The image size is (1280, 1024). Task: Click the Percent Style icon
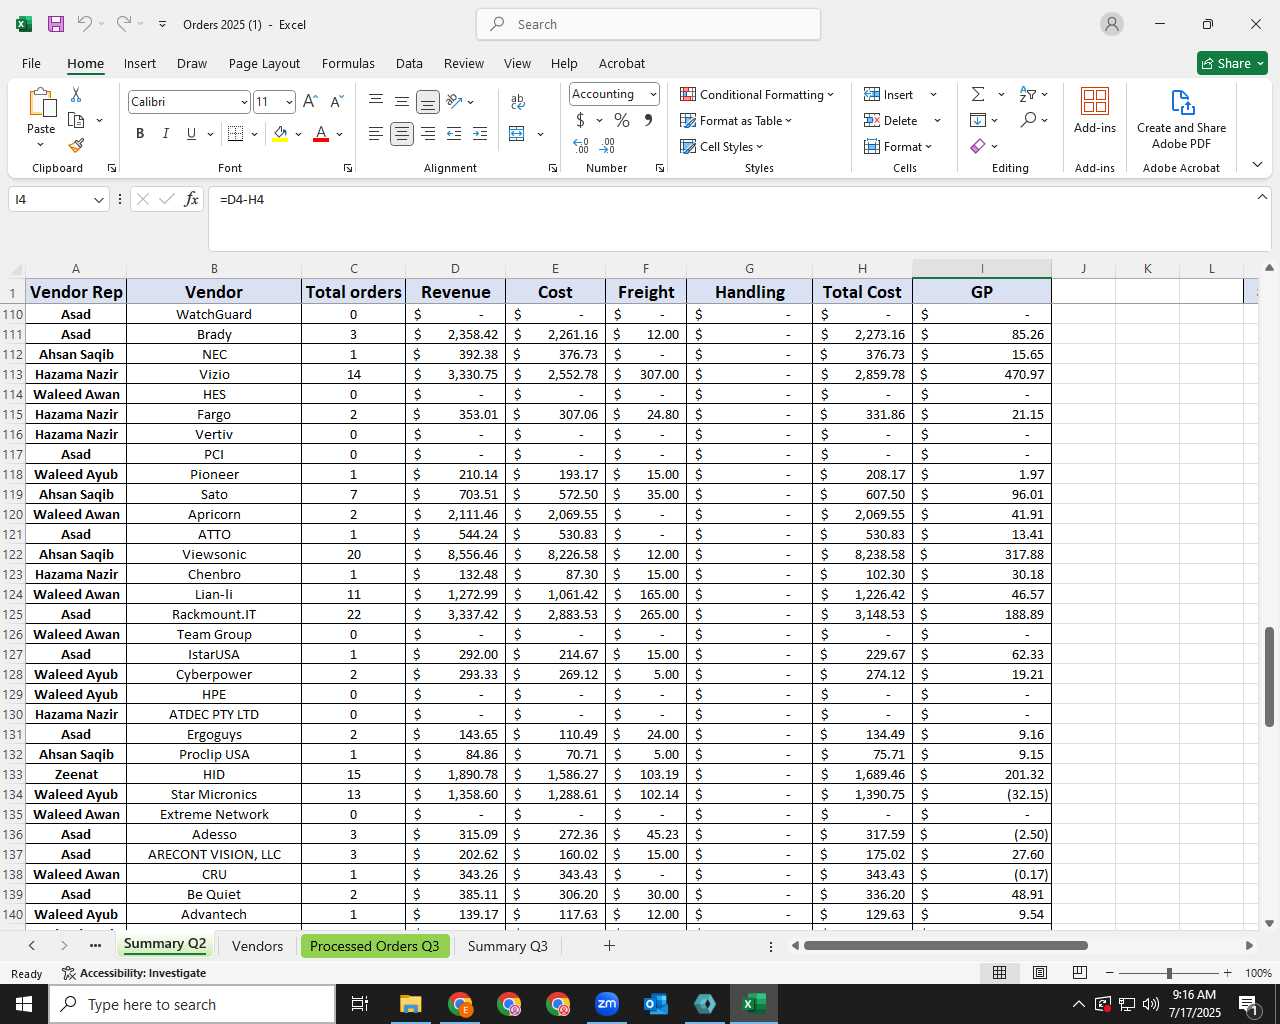622,120
